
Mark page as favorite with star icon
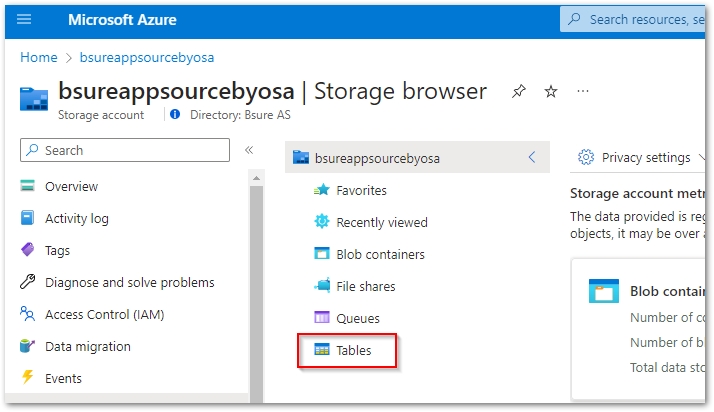click(551, 92)
